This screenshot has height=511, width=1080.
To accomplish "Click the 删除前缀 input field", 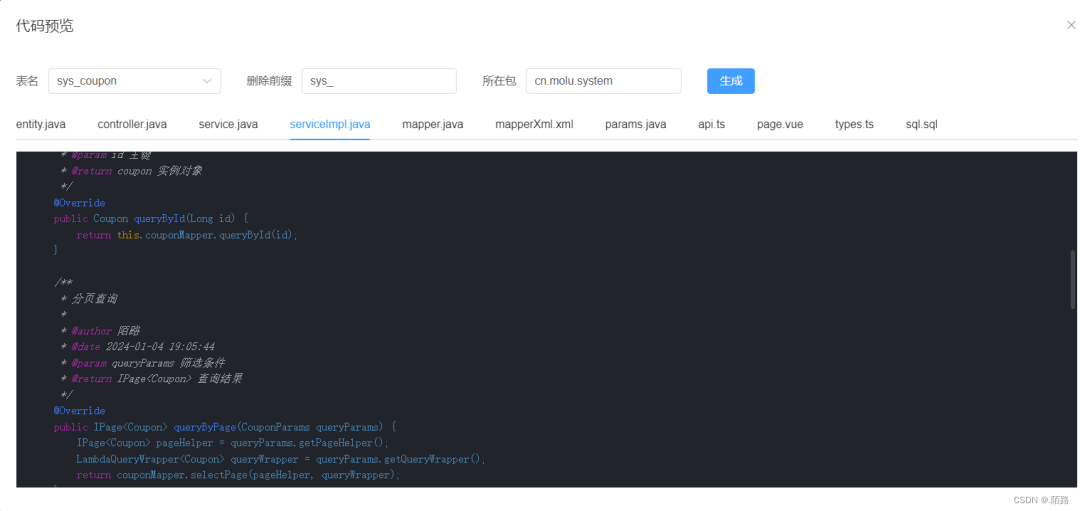I will point(379,81).
